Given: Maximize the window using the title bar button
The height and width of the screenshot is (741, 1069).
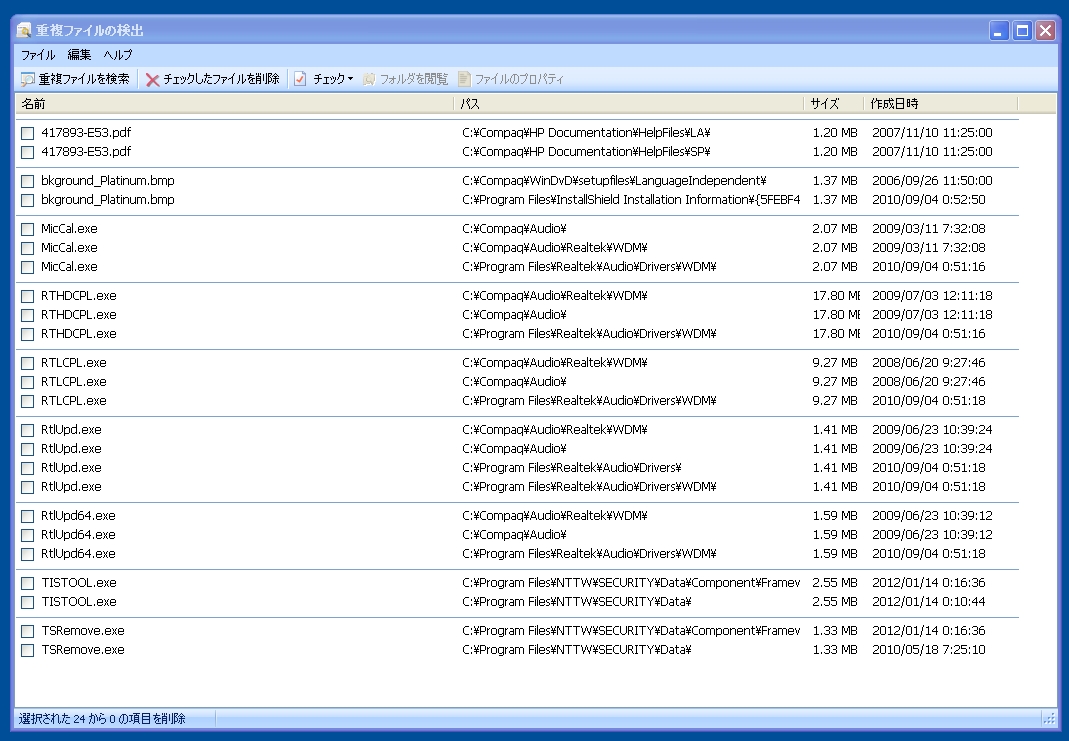Looking at the screenshot, I should coord(1022,31).
